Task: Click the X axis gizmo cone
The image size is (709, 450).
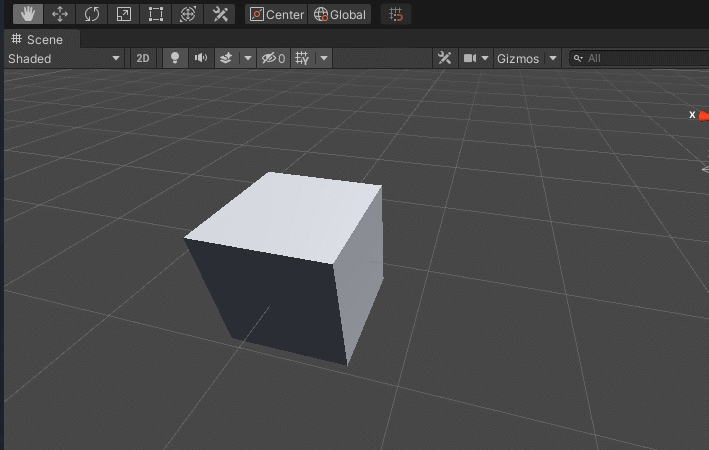Action: [x=704, y=116]
